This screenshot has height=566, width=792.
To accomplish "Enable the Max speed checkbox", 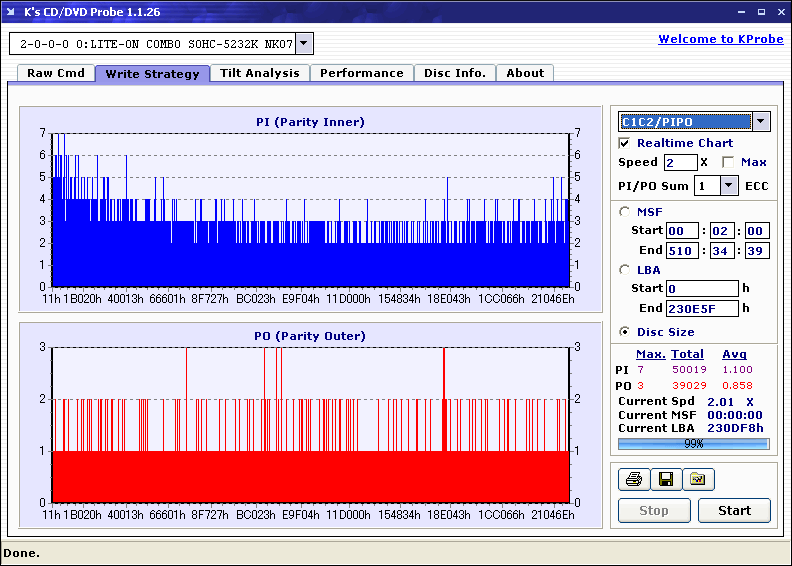I will point(728,162).
